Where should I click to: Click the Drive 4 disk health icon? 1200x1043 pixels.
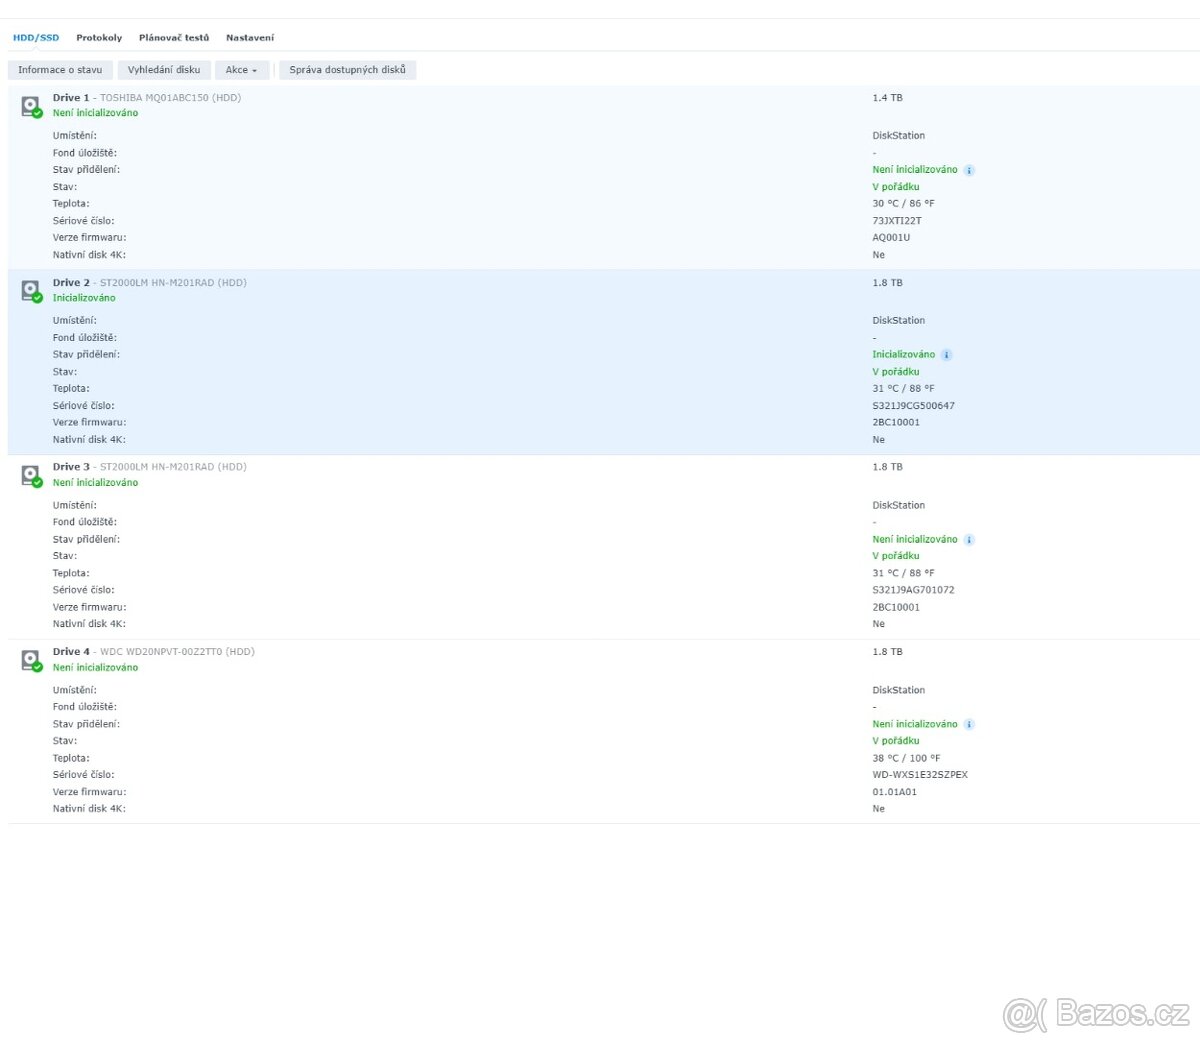[x=31, y=660]
